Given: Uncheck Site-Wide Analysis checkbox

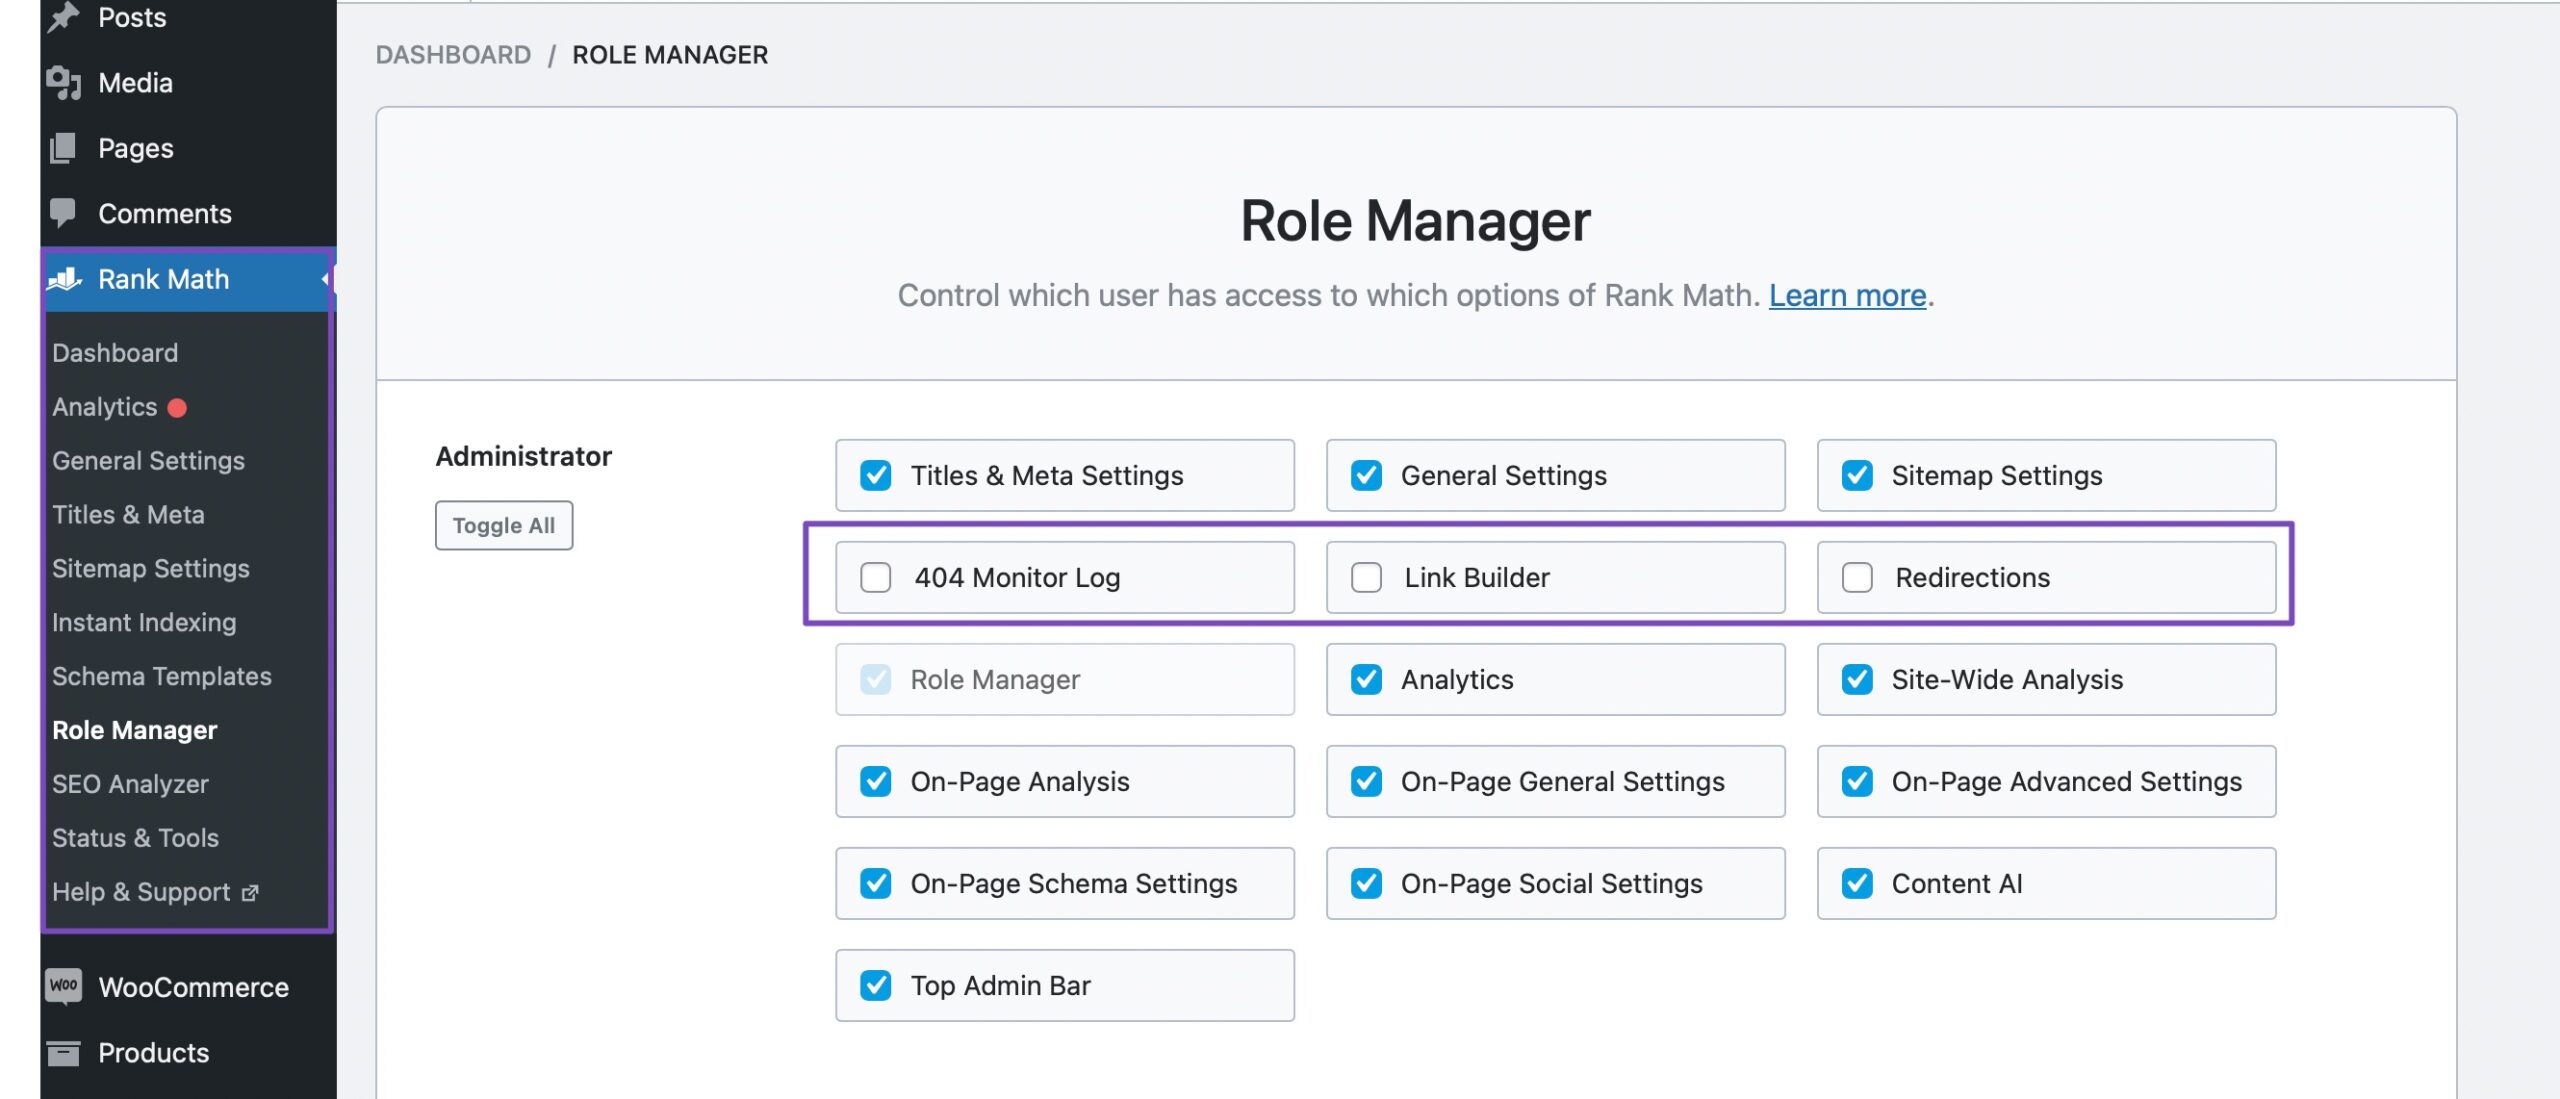Looking at the screenshot, I should pos(1857,679).
